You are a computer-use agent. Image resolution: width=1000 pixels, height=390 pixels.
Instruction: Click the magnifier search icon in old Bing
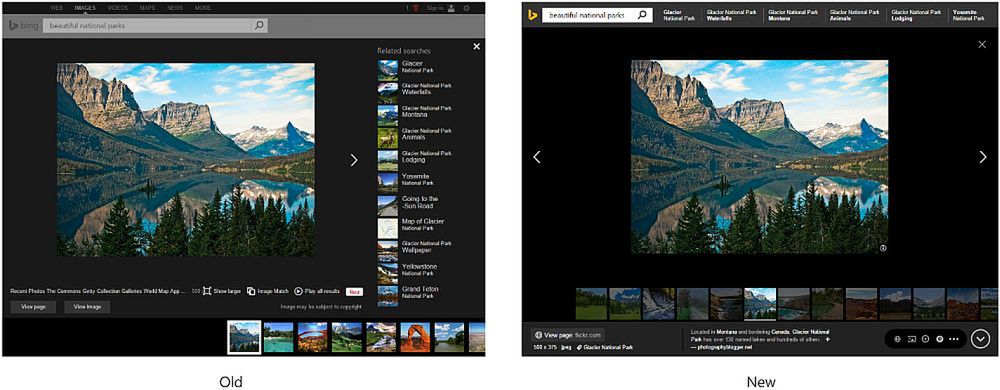pos(259,25)
